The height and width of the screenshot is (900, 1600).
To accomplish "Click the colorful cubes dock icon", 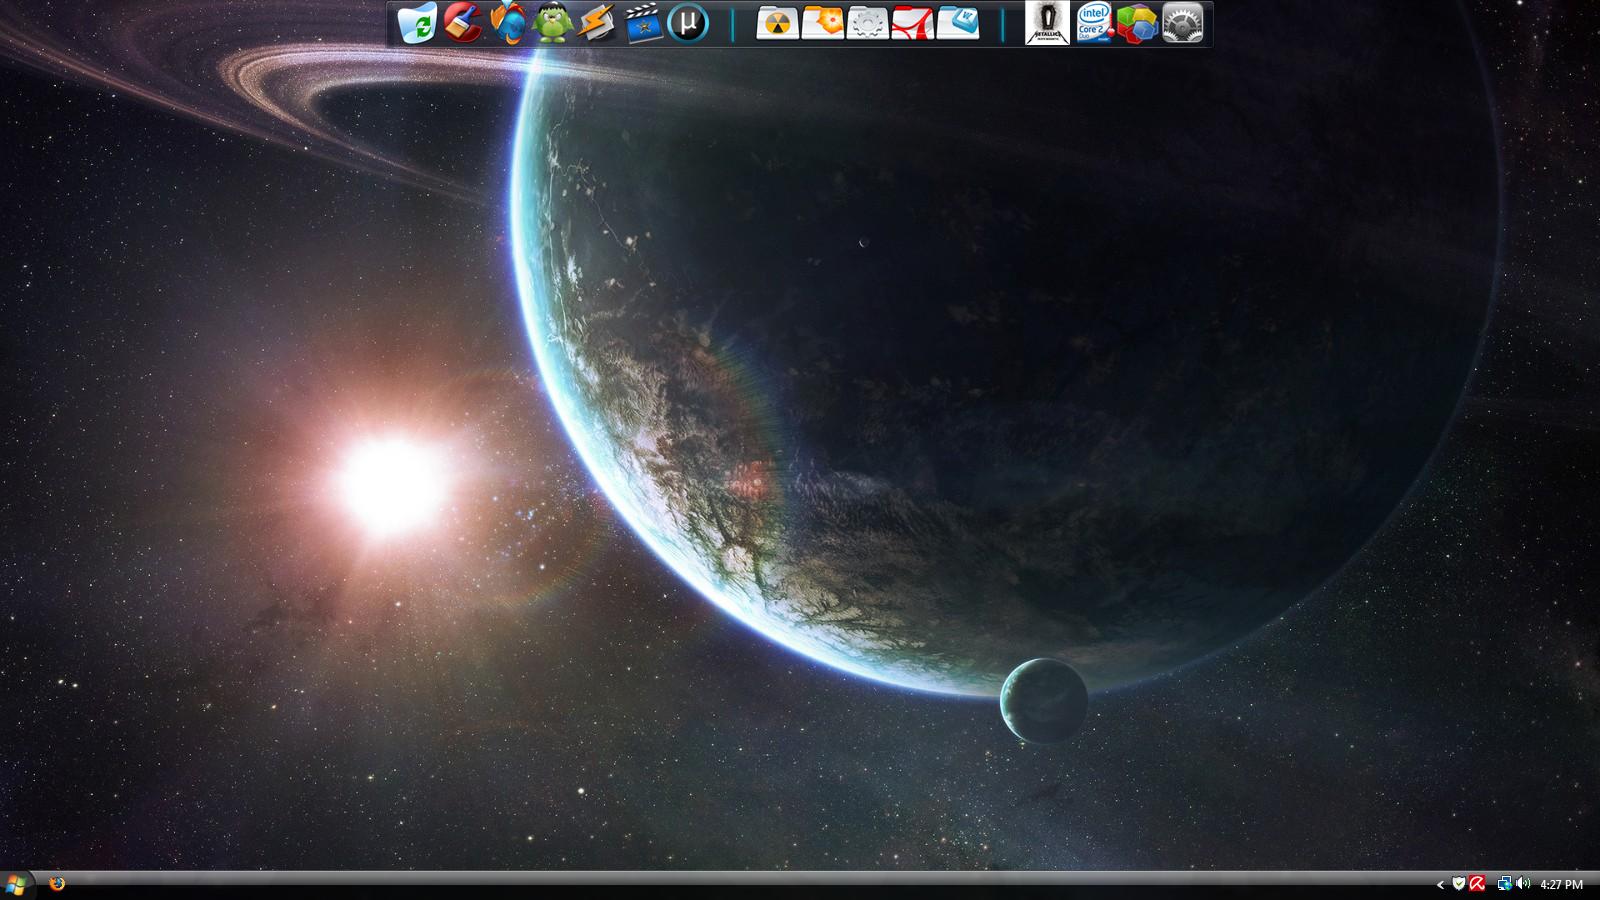I will point(1138,23).
